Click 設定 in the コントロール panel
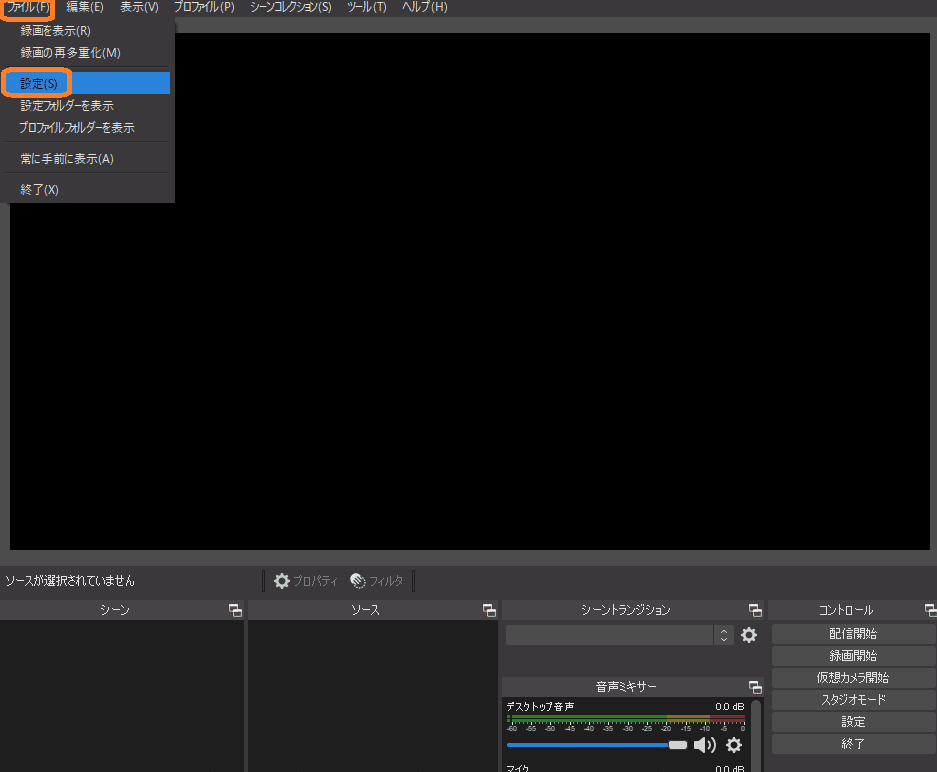This screenshot has height=772, width=937. tap(853, 722)
